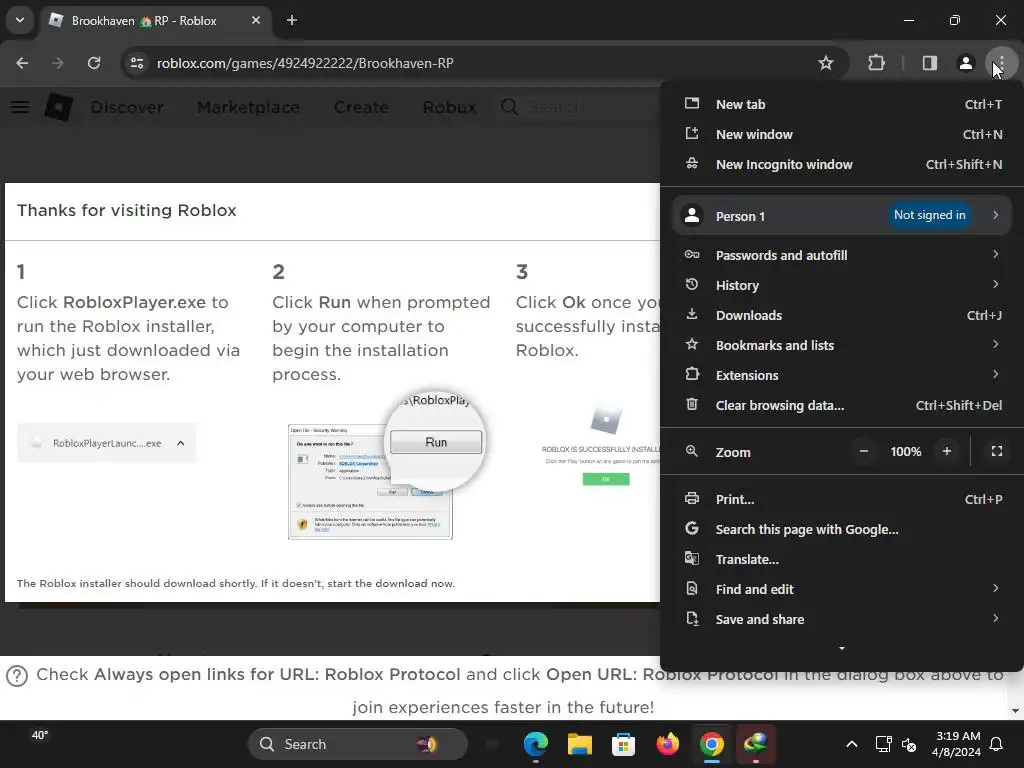The width and height of the screenshot is (1024, 768).
Task: Click Google Chrome taskbar icon
Action: 712,744
